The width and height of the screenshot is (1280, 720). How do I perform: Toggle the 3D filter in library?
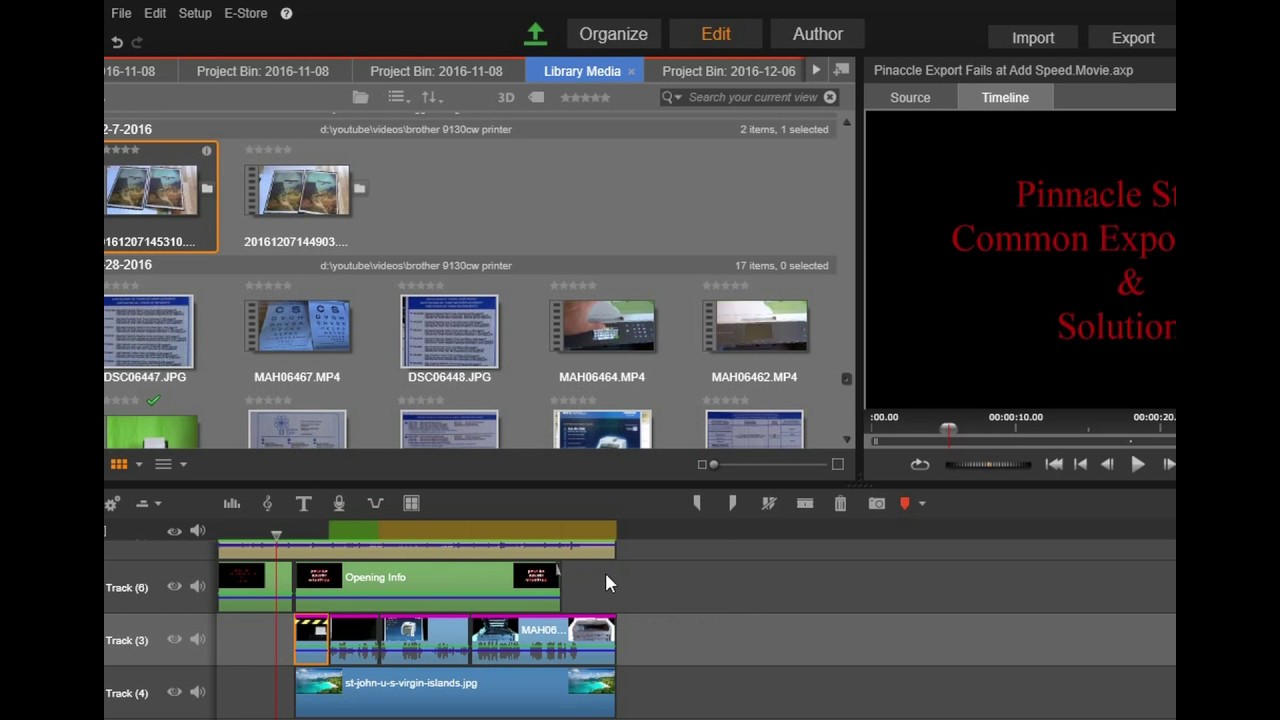tap(506, 97)
